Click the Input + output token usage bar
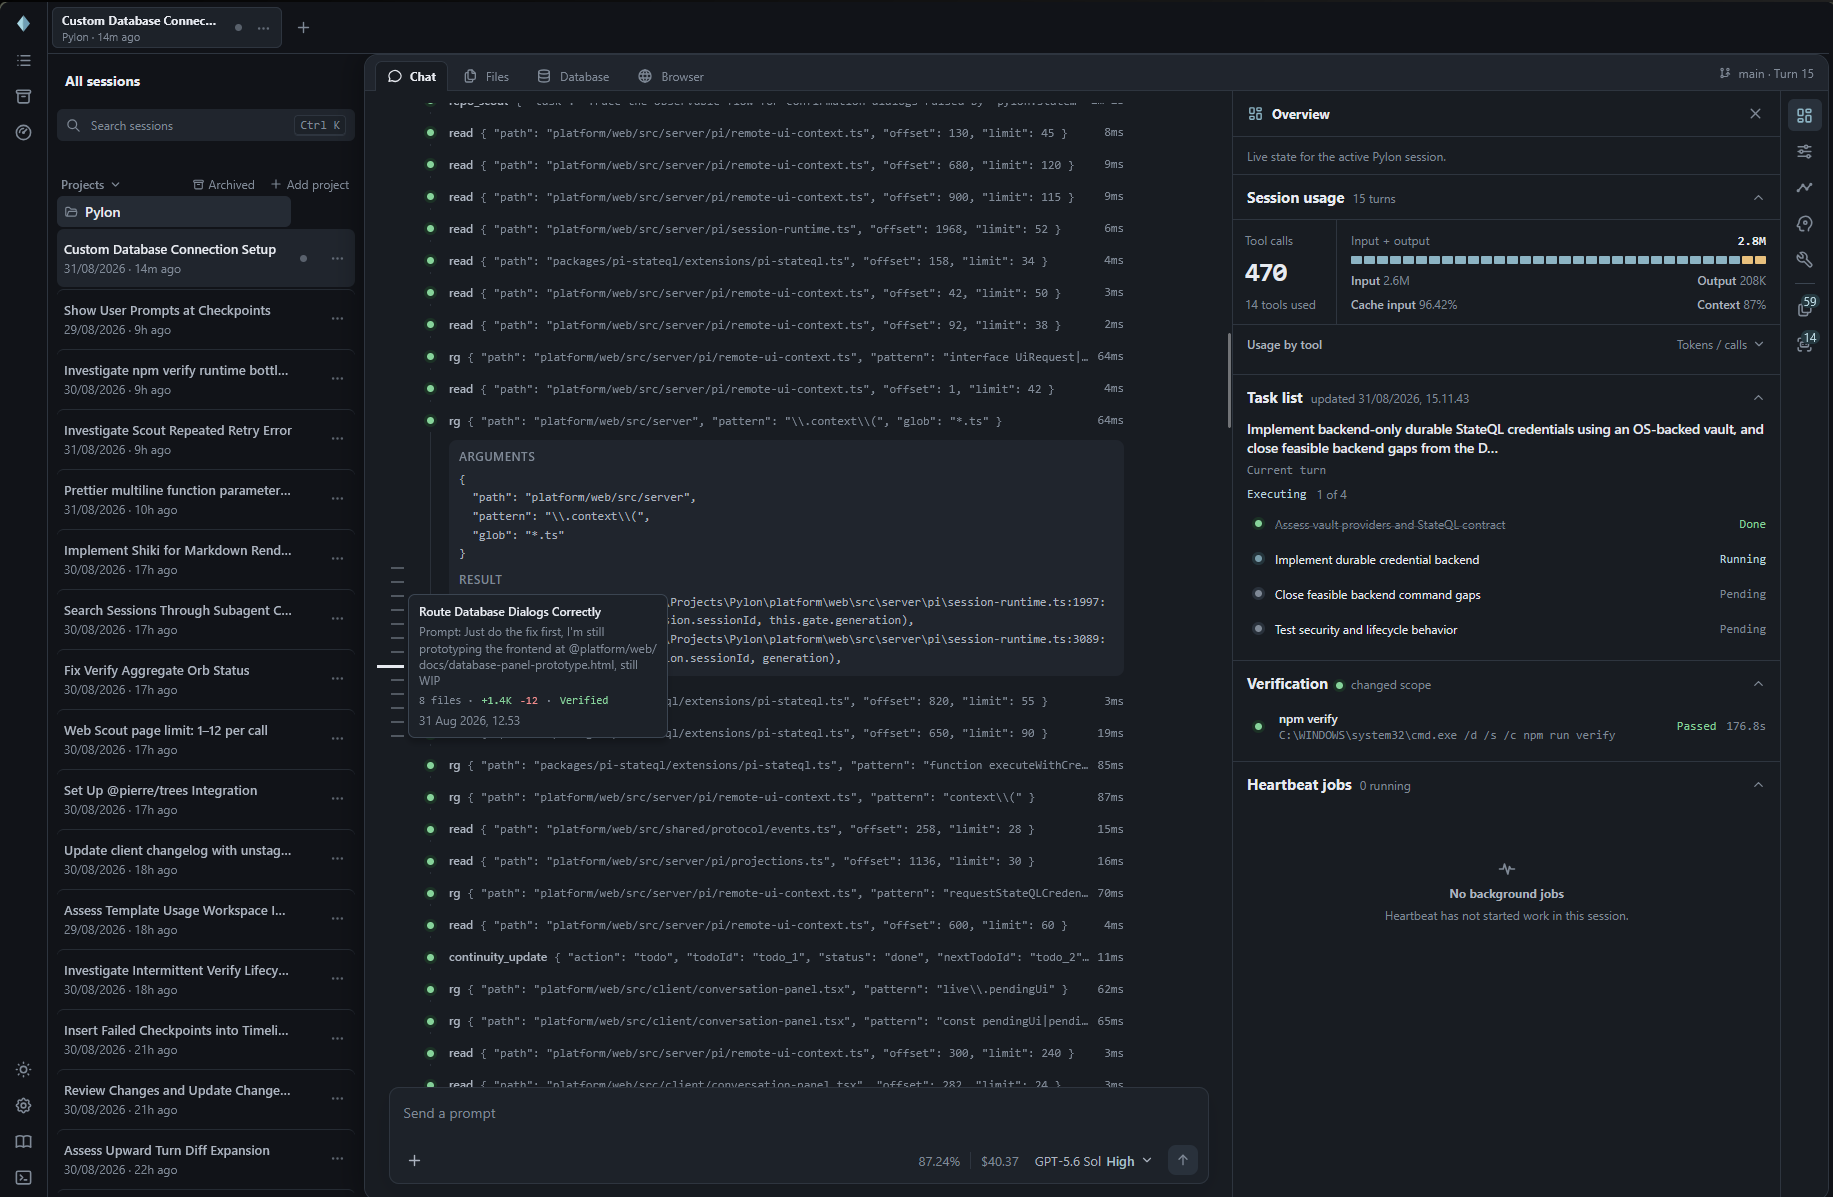The height and width of the screenshot is (1197, 1833). [x=1558, y=260]
